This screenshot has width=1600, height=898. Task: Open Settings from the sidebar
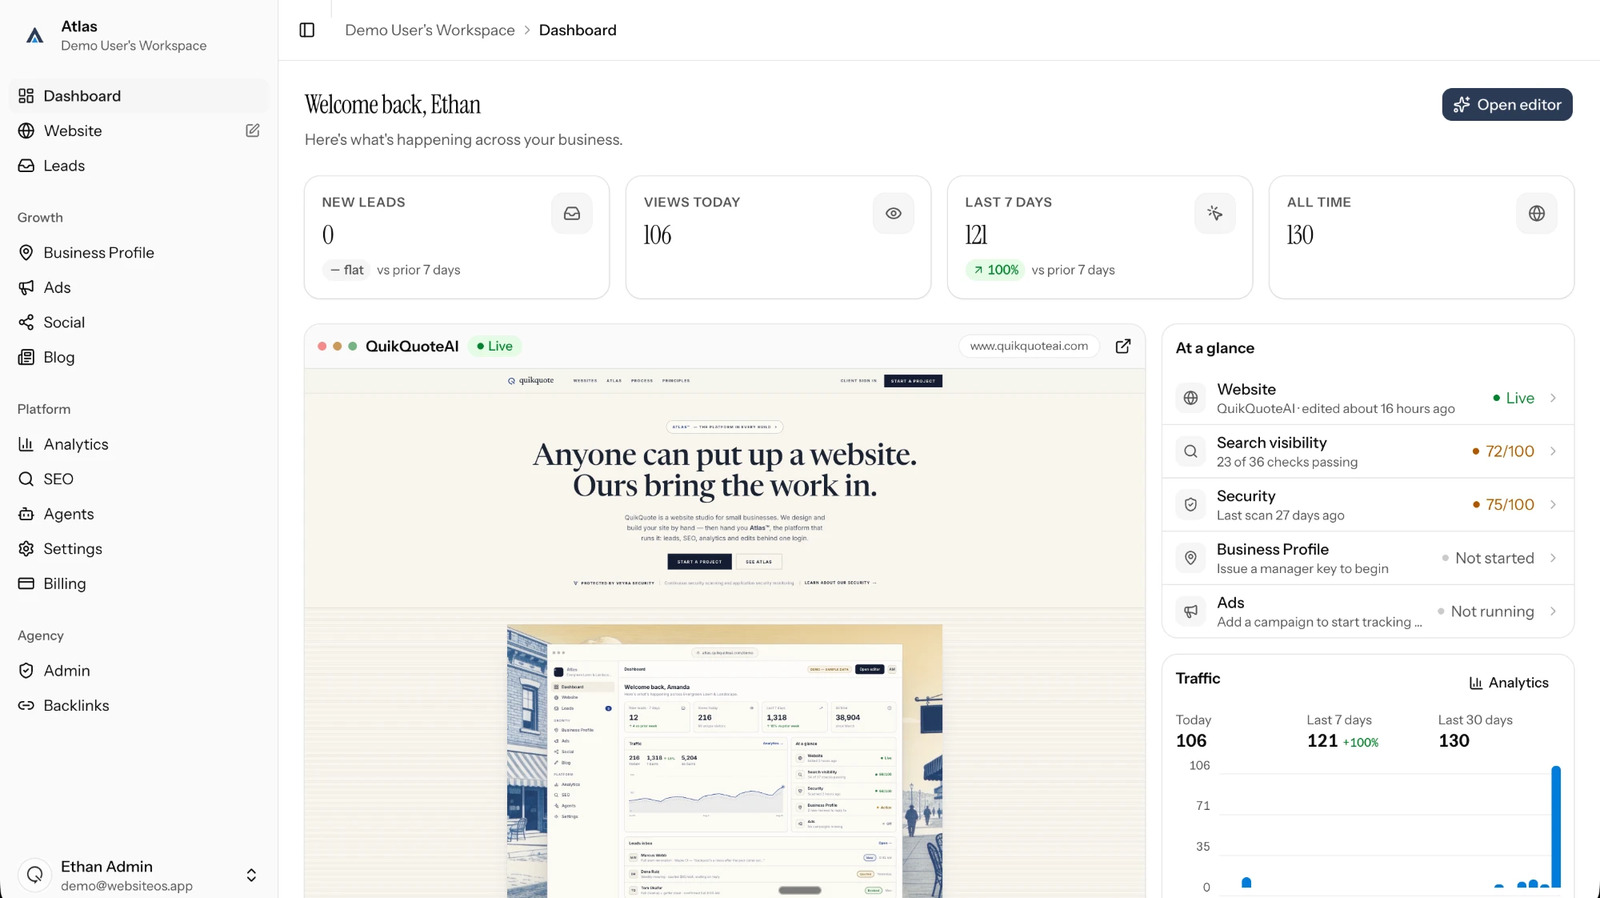click(x=139, y=549)
